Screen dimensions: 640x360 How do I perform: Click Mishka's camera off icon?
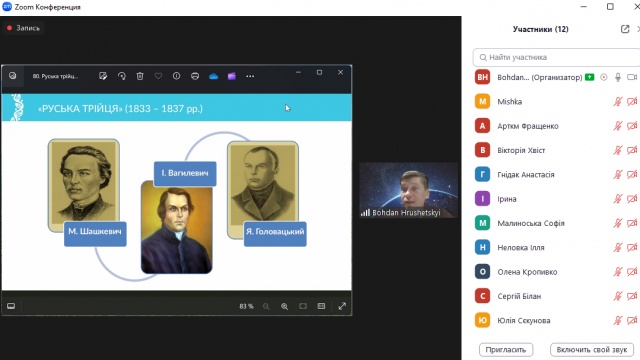point(632,102)
